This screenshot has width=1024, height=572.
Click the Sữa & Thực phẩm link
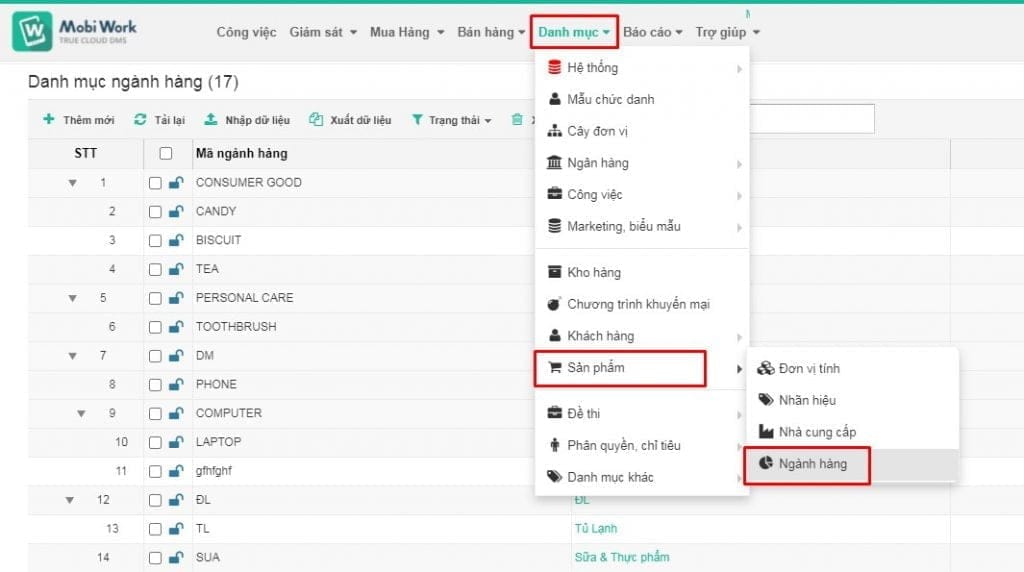click(x=621, y=557)
